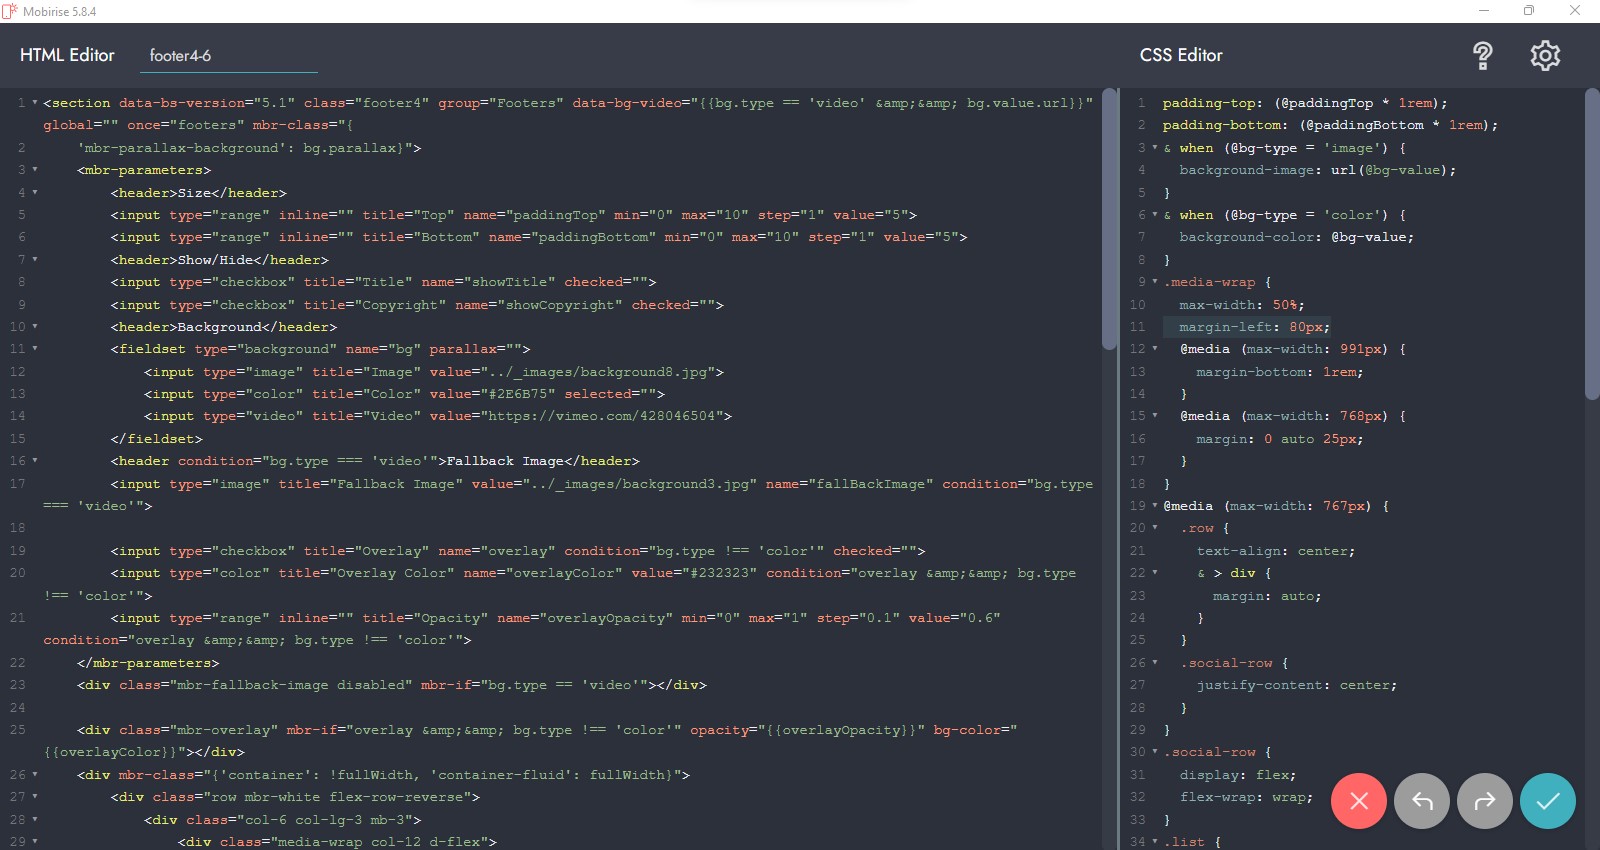The height and width of the screenshot is (850, 1600).
Task: Click the redo arrow button
Action: pos(1485,801)
